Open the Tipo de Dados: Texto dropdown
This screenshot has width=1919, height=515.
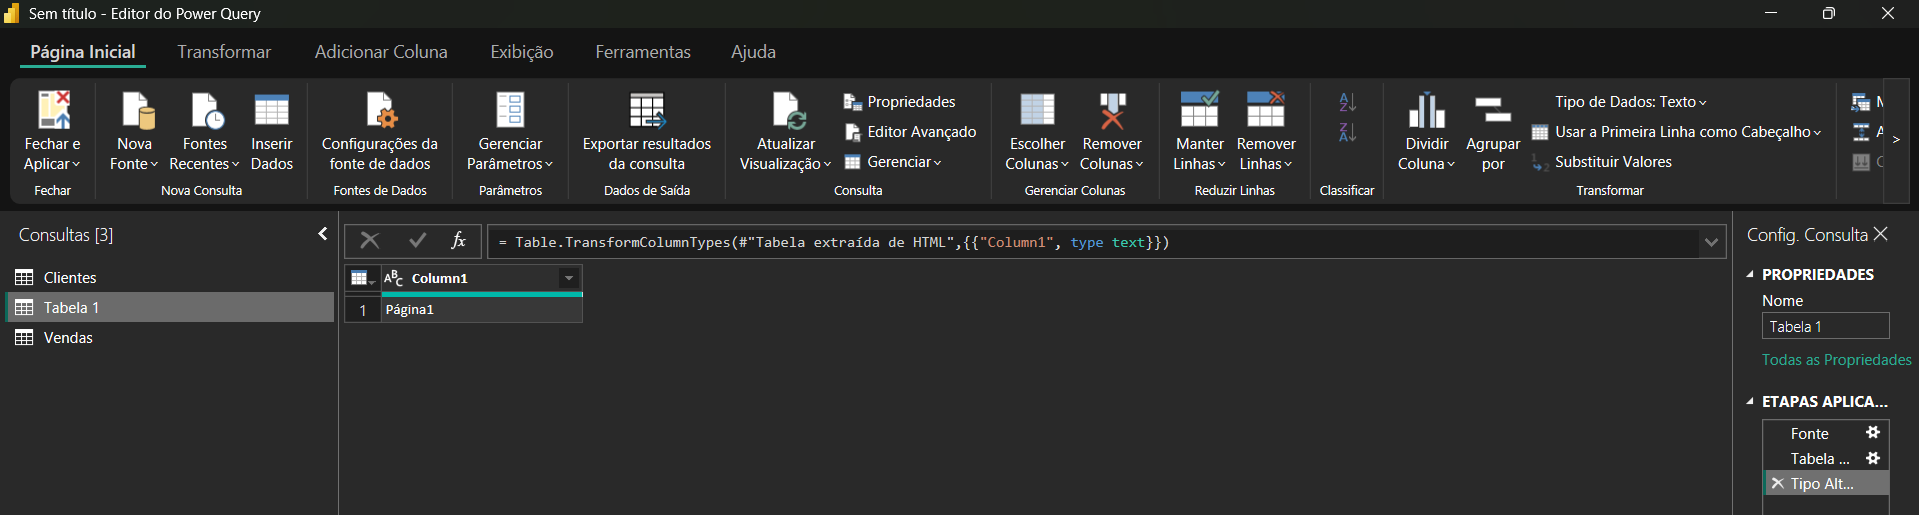1630,102
